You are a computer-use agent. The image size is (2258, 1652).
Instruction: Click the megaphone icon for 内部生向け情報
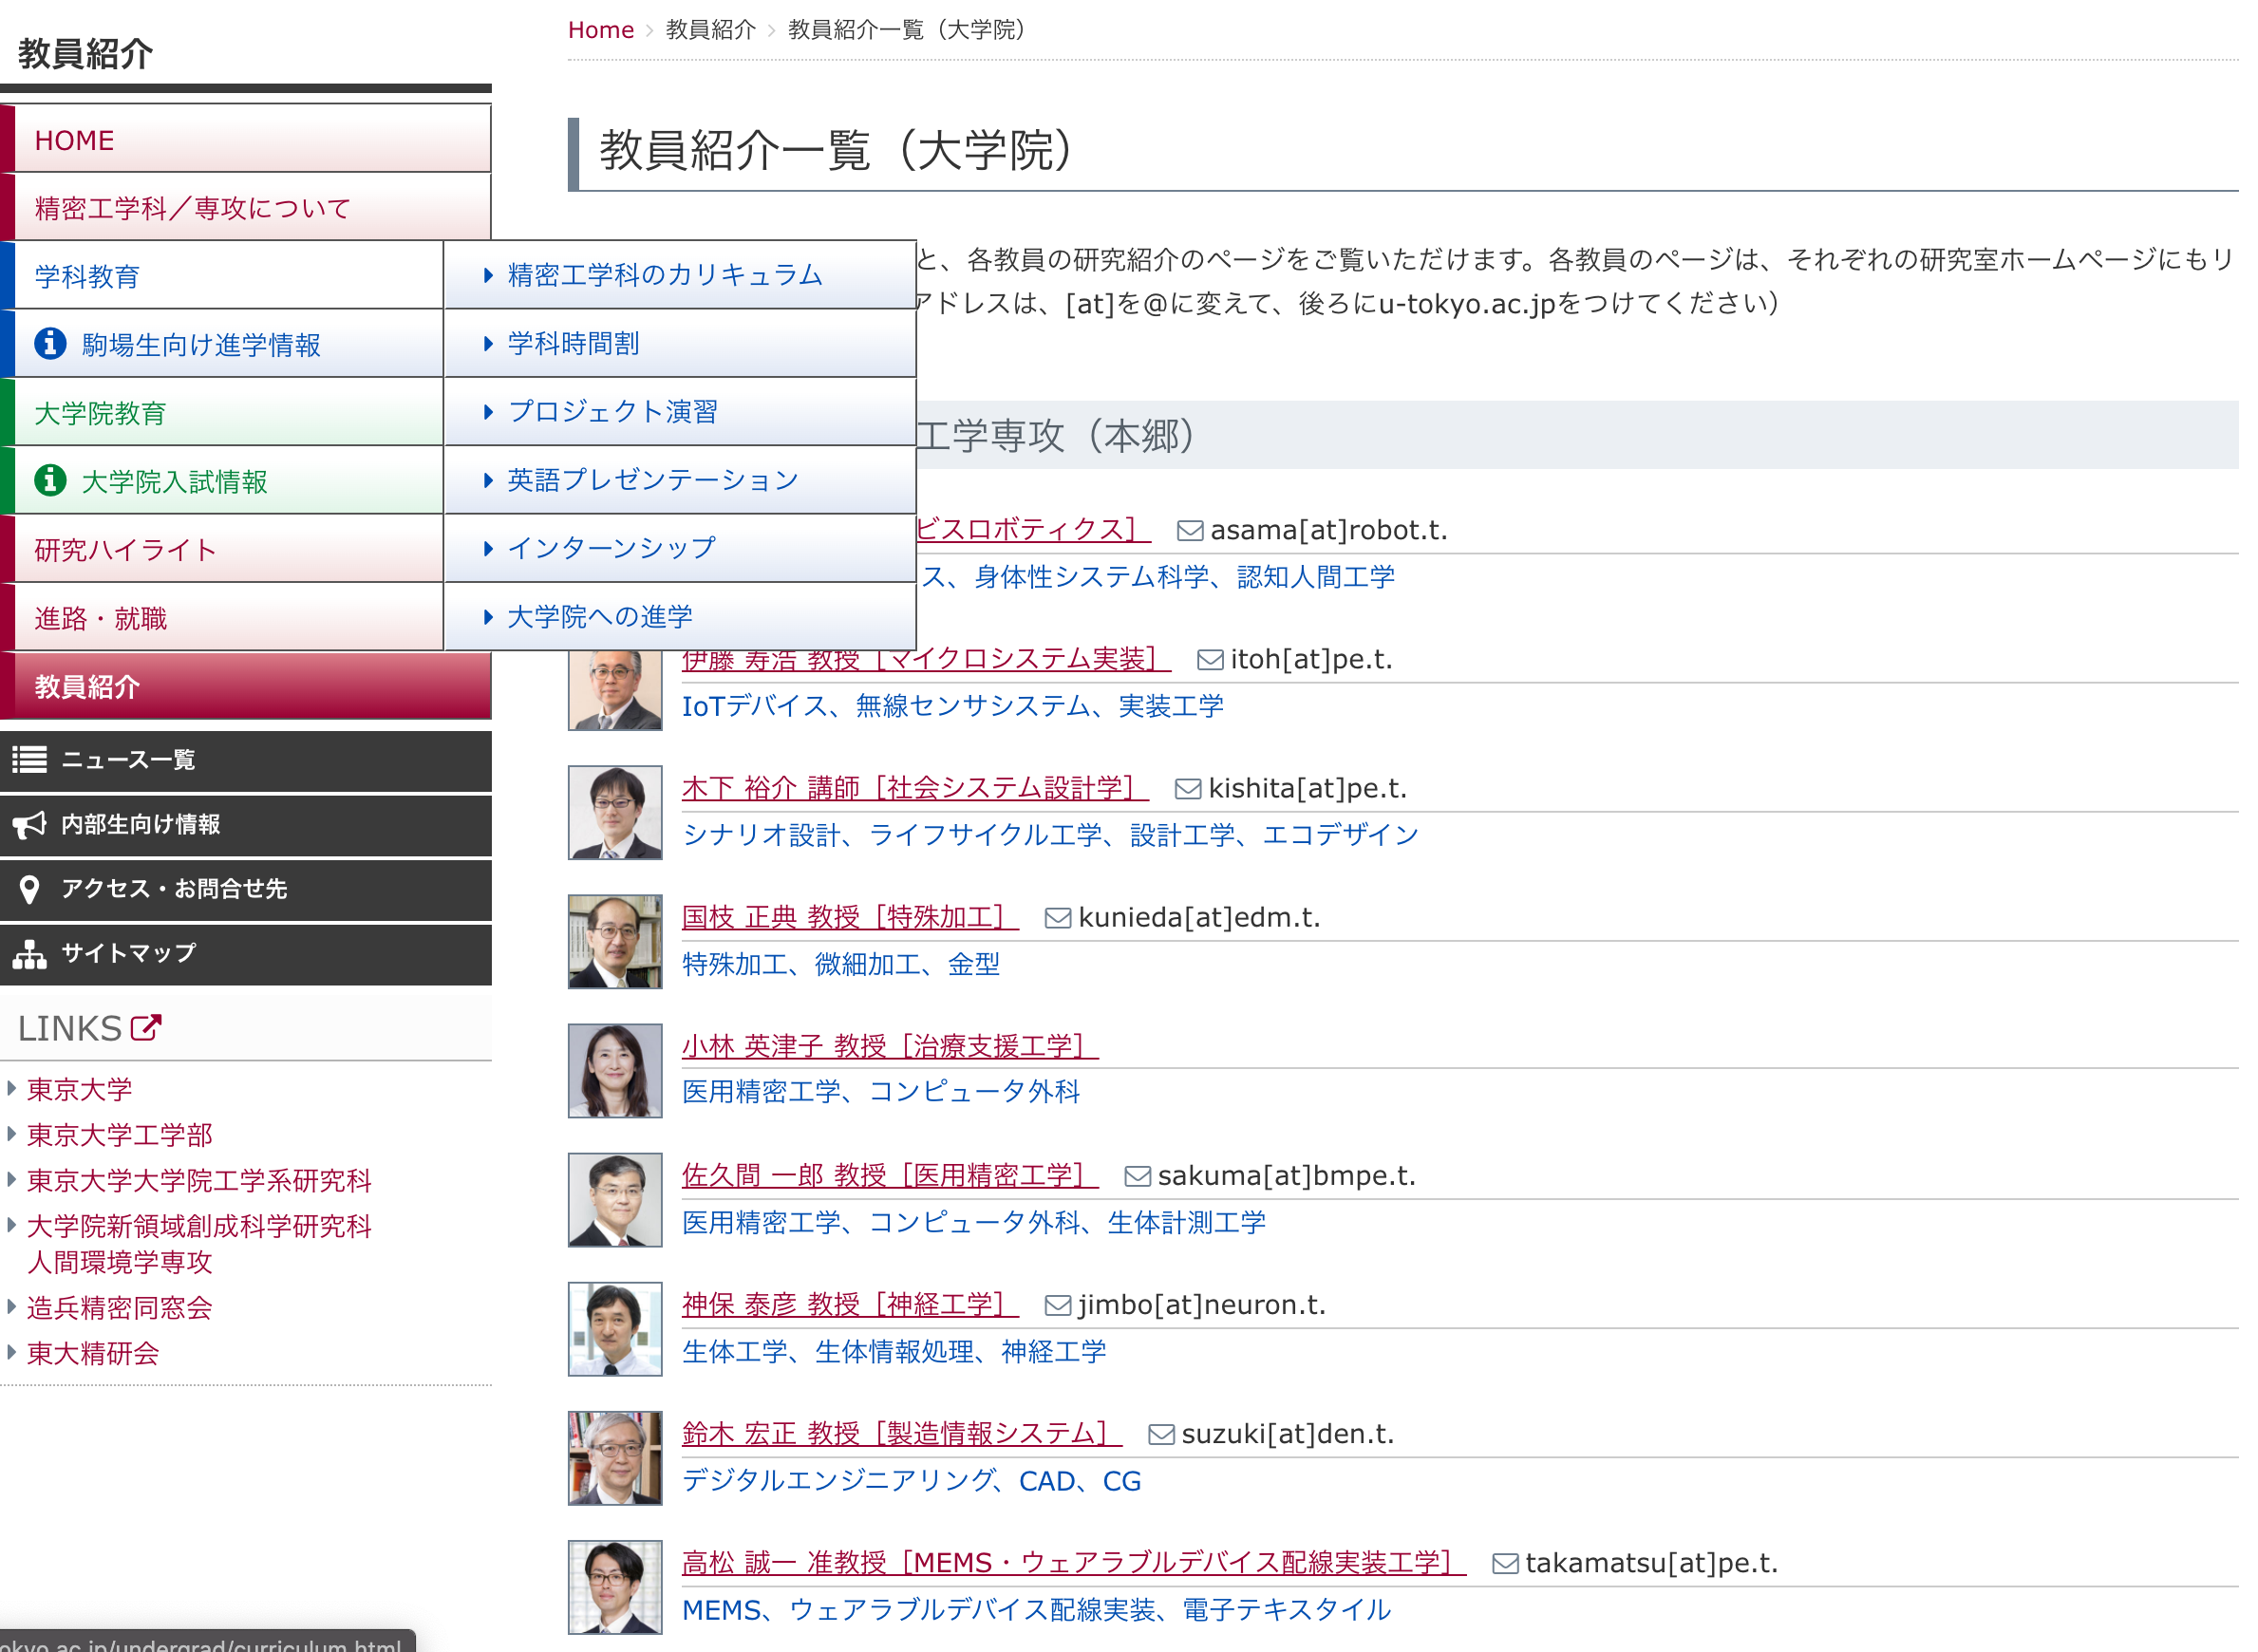[29, 825]
